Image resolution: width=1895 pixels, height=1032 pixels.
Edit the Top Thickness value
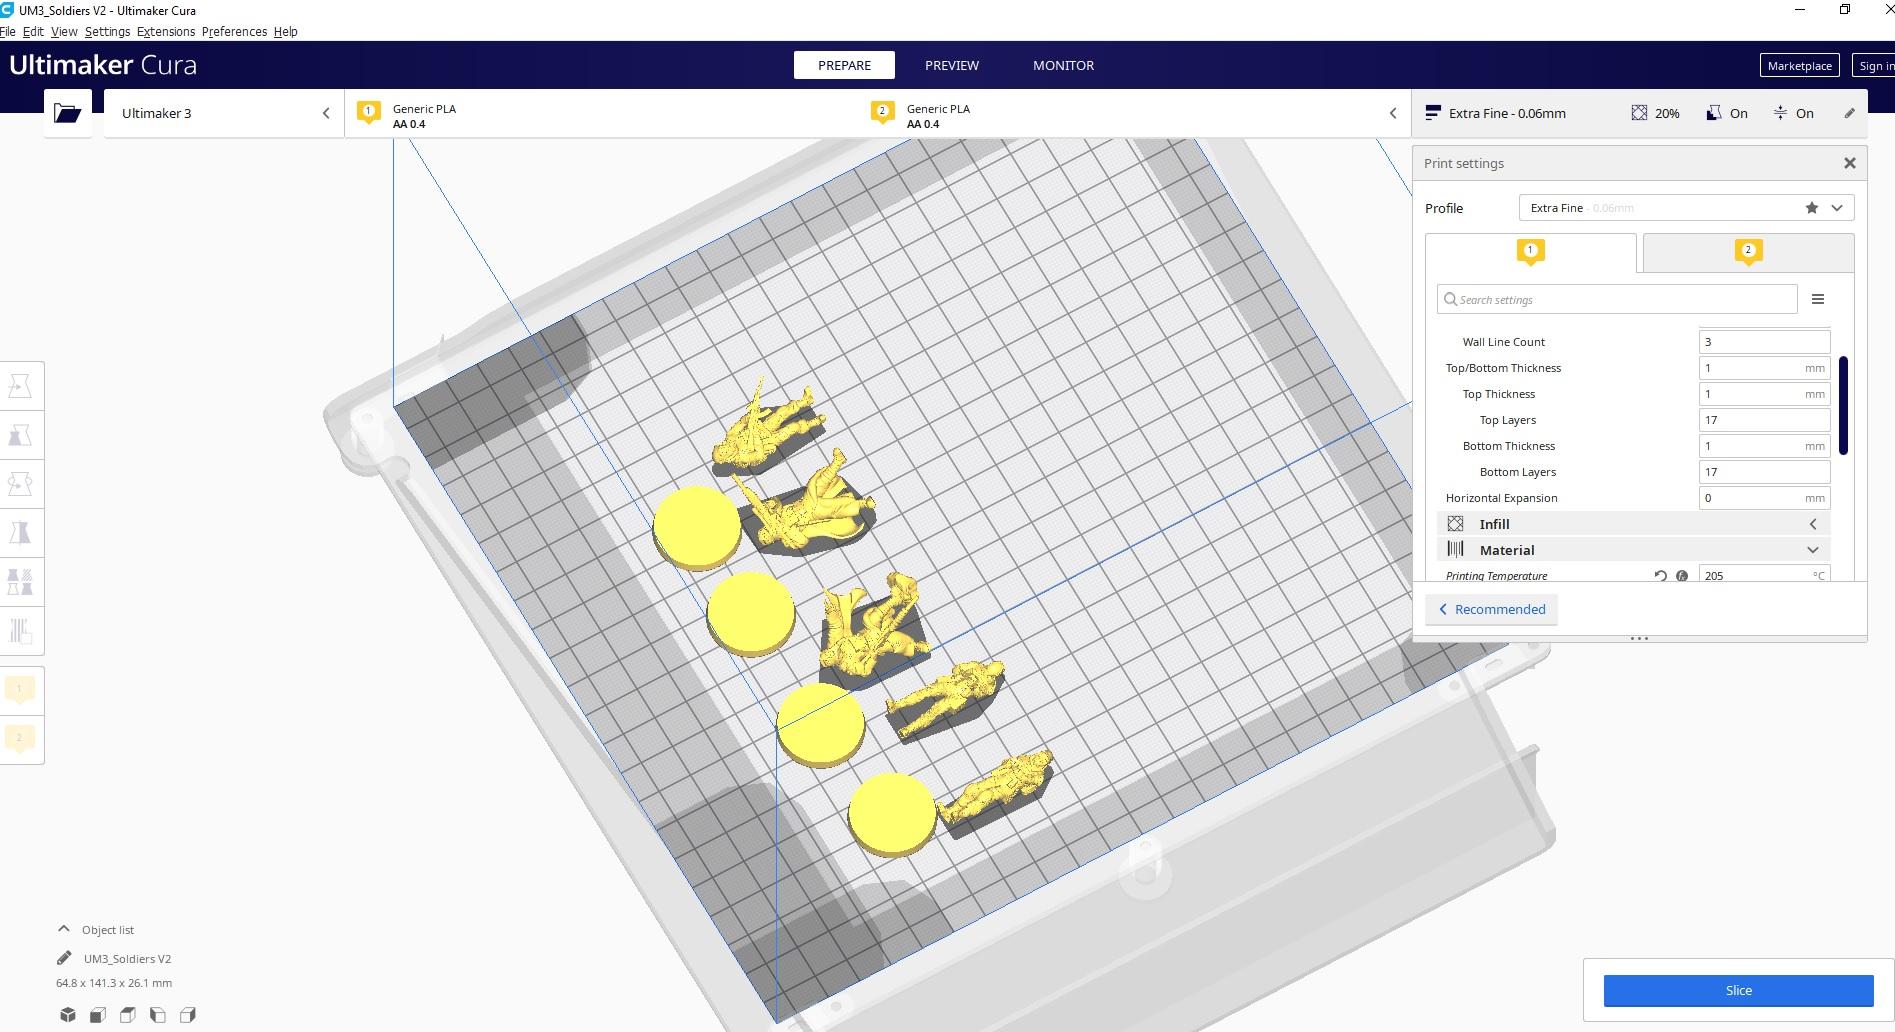pos(1764,394)
